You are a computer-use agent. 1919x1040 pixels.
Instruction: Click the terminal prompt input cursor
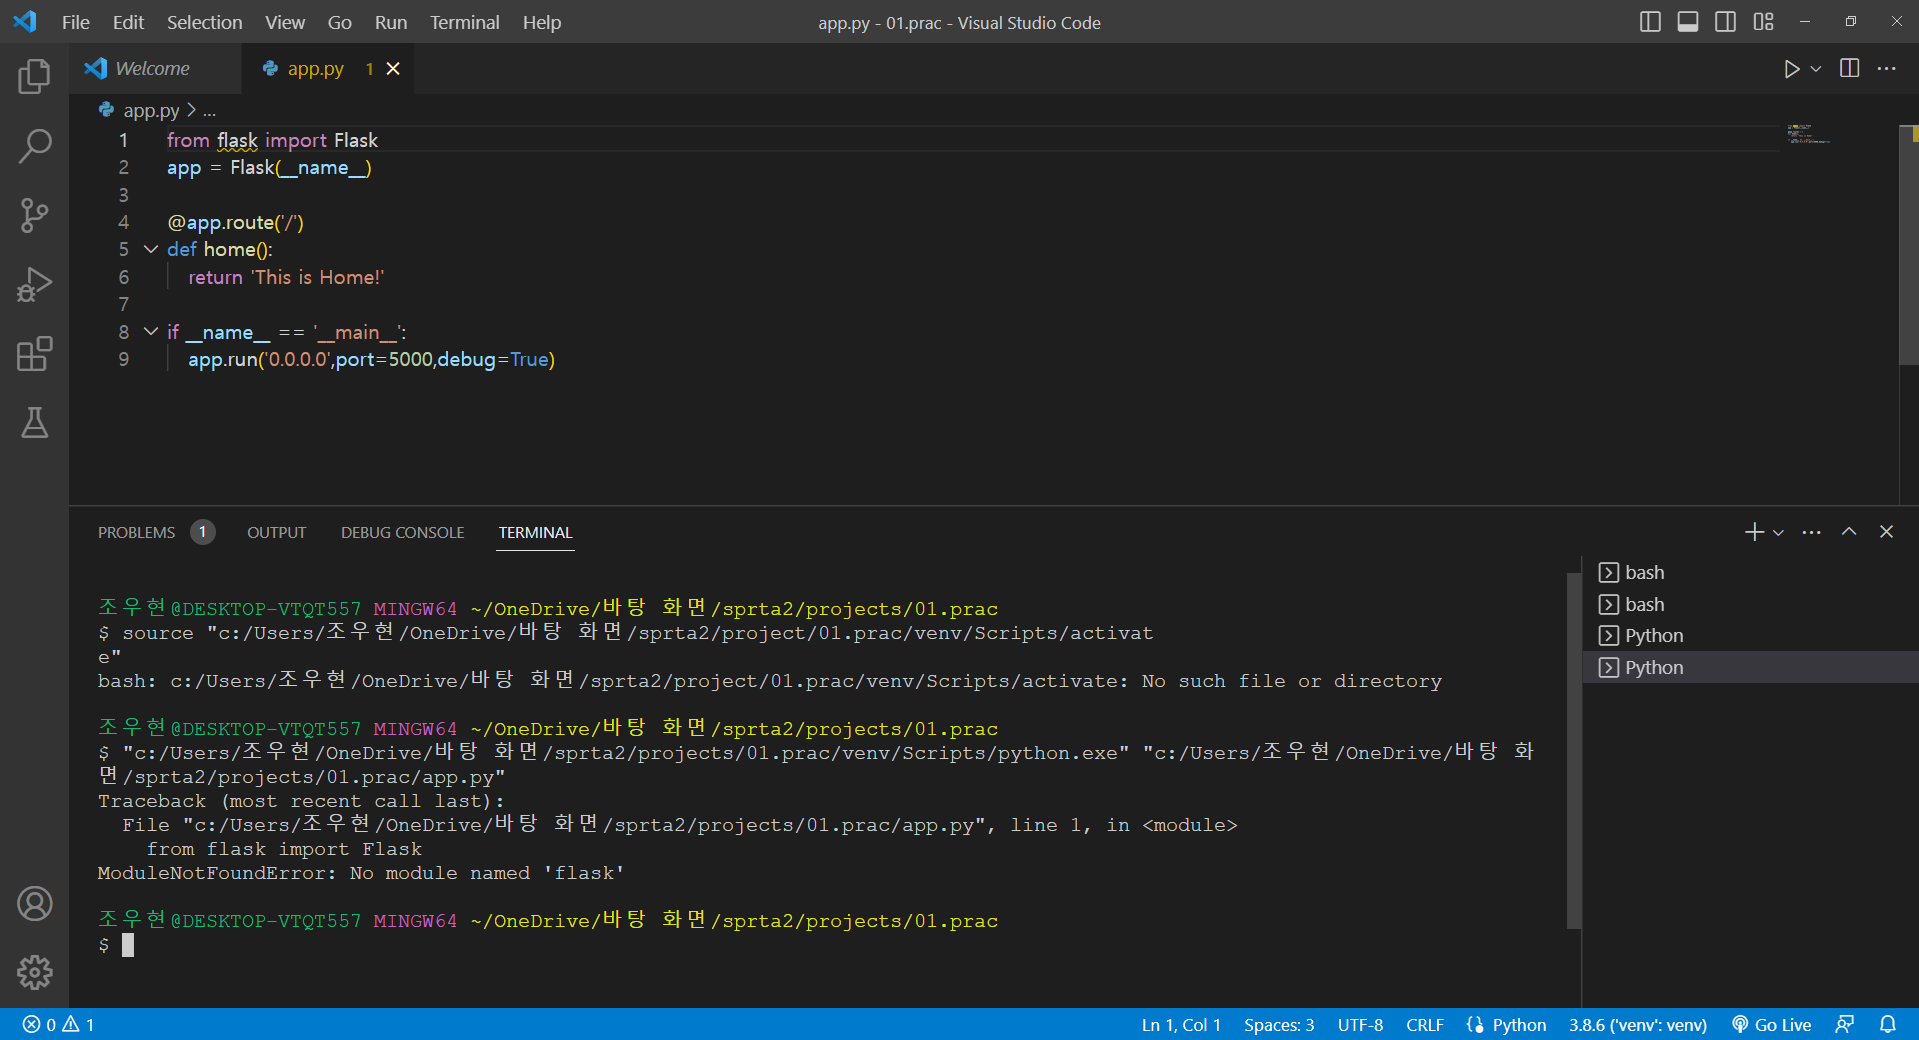[x=128, y=945]
